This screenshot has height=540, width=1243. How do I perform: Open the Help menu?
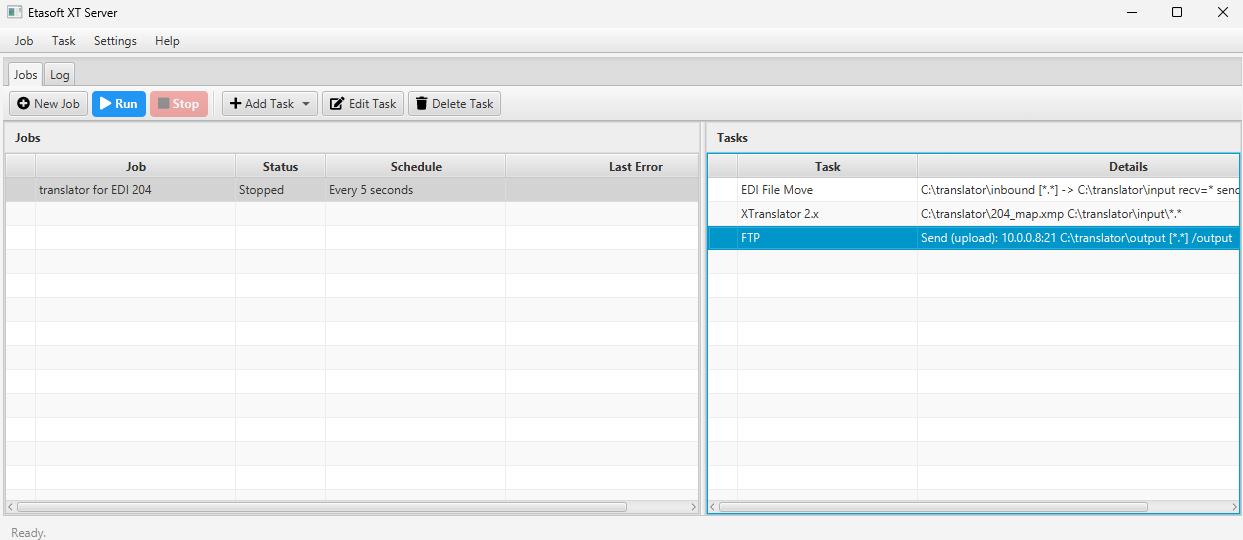(x=167, y=41)
